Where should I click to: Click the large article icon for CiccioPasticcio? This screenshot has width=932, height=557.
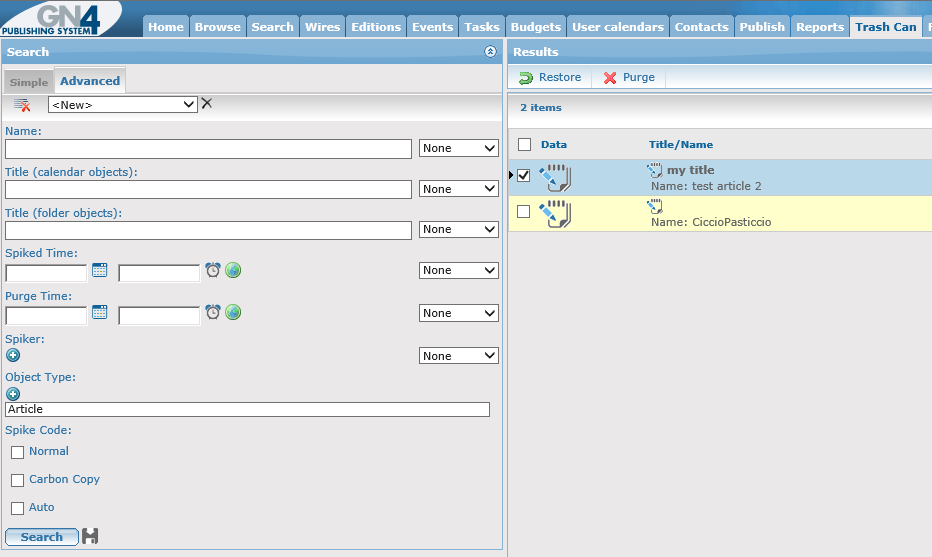tap(555, 214)
